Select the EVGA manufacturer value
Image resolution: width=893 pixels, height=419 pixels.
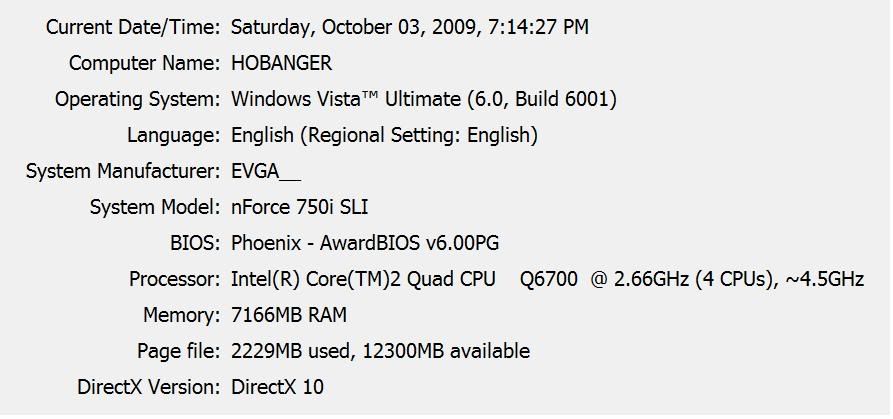click(x=265, y=171)
